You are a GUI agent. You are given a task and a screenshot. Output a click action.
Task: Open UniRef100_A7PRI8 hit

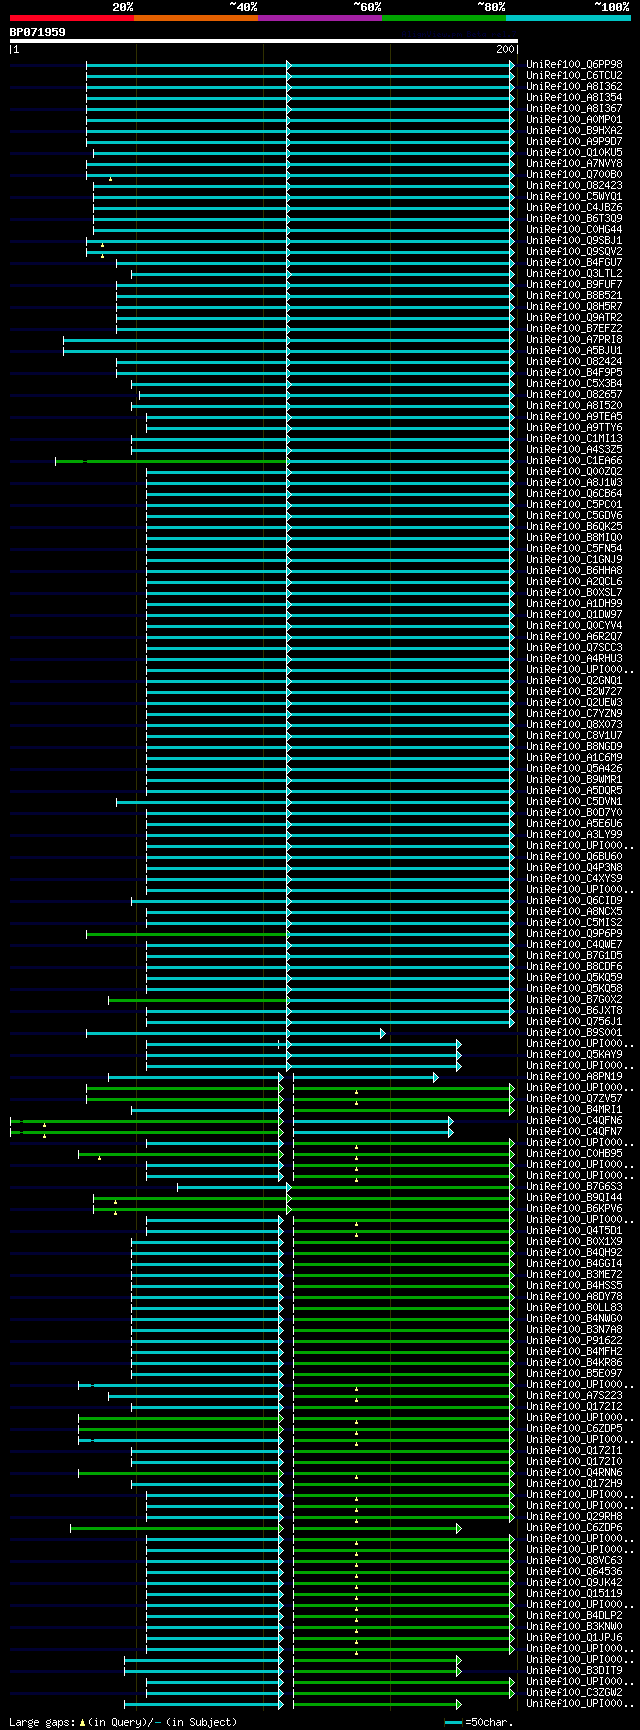pos(574,339)
